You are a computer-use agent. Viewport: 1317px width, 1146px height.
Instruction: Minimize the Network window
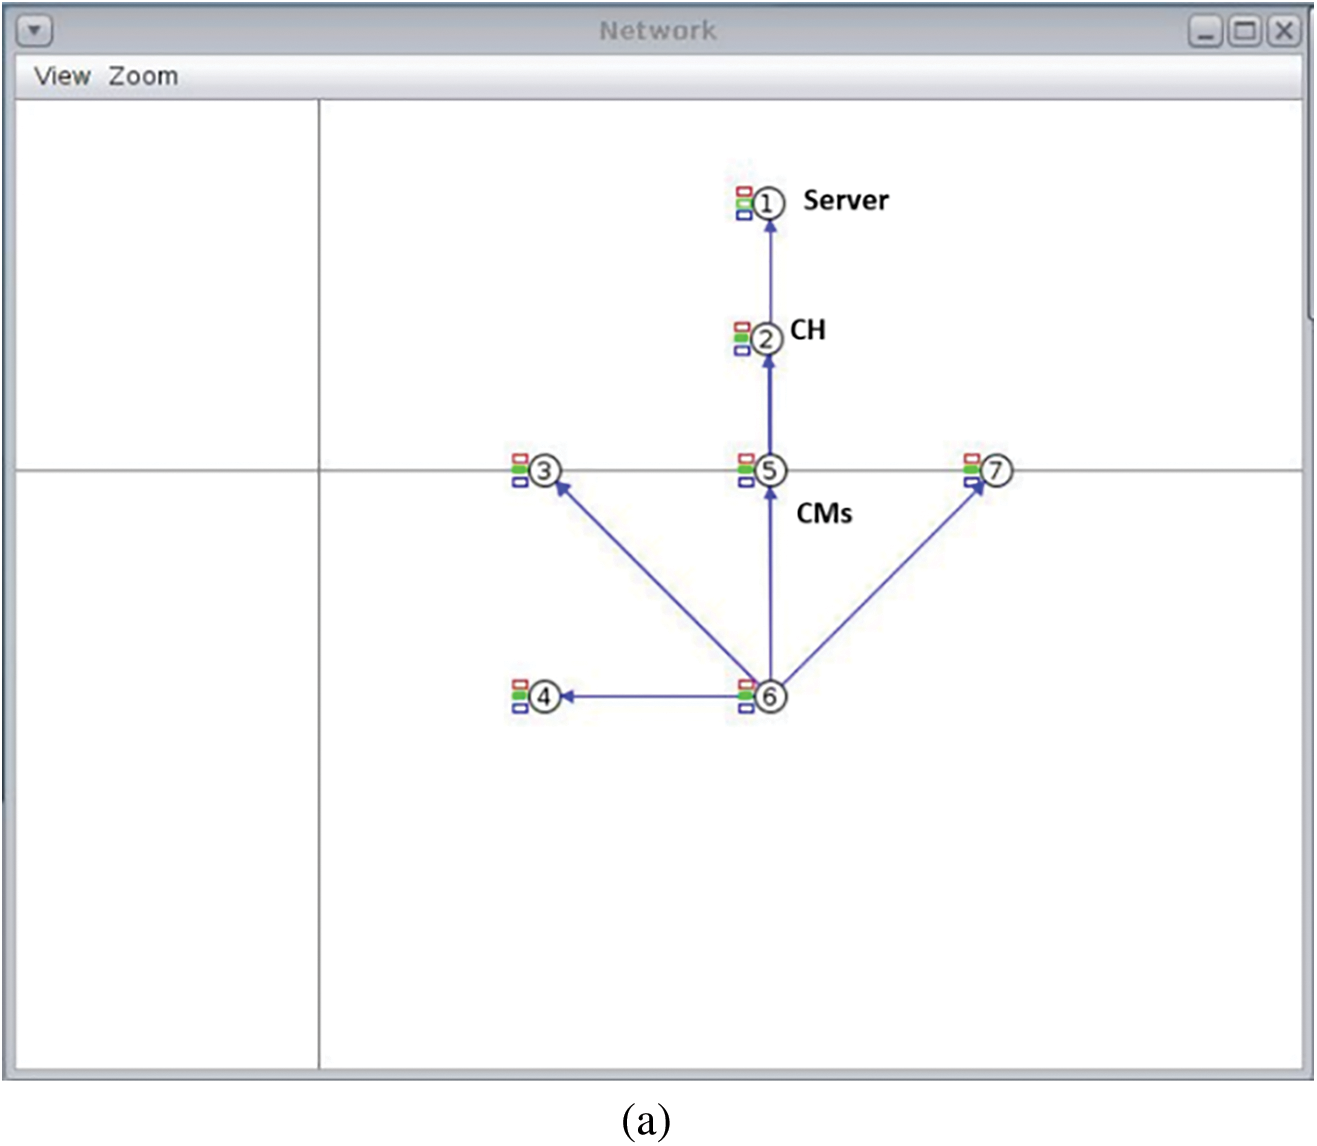click(x=1205, y=31)
